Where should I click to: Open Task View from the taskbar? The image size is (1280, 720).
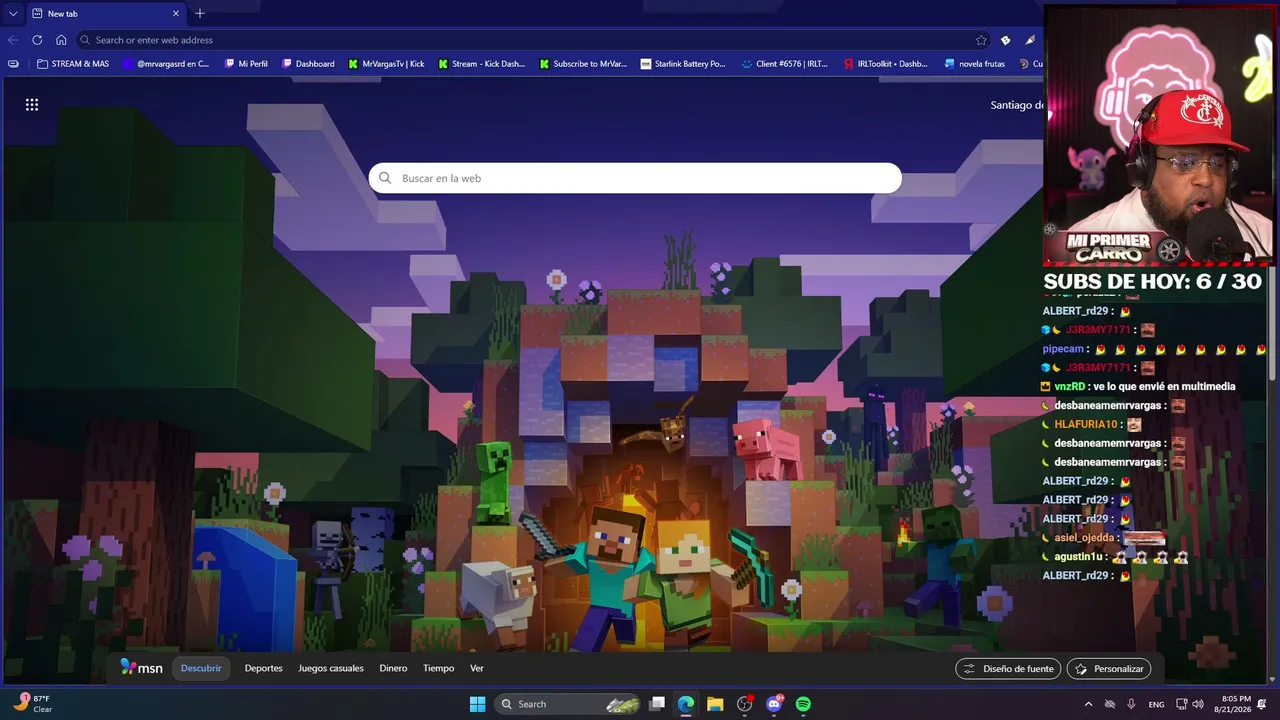tap(657, 704)
